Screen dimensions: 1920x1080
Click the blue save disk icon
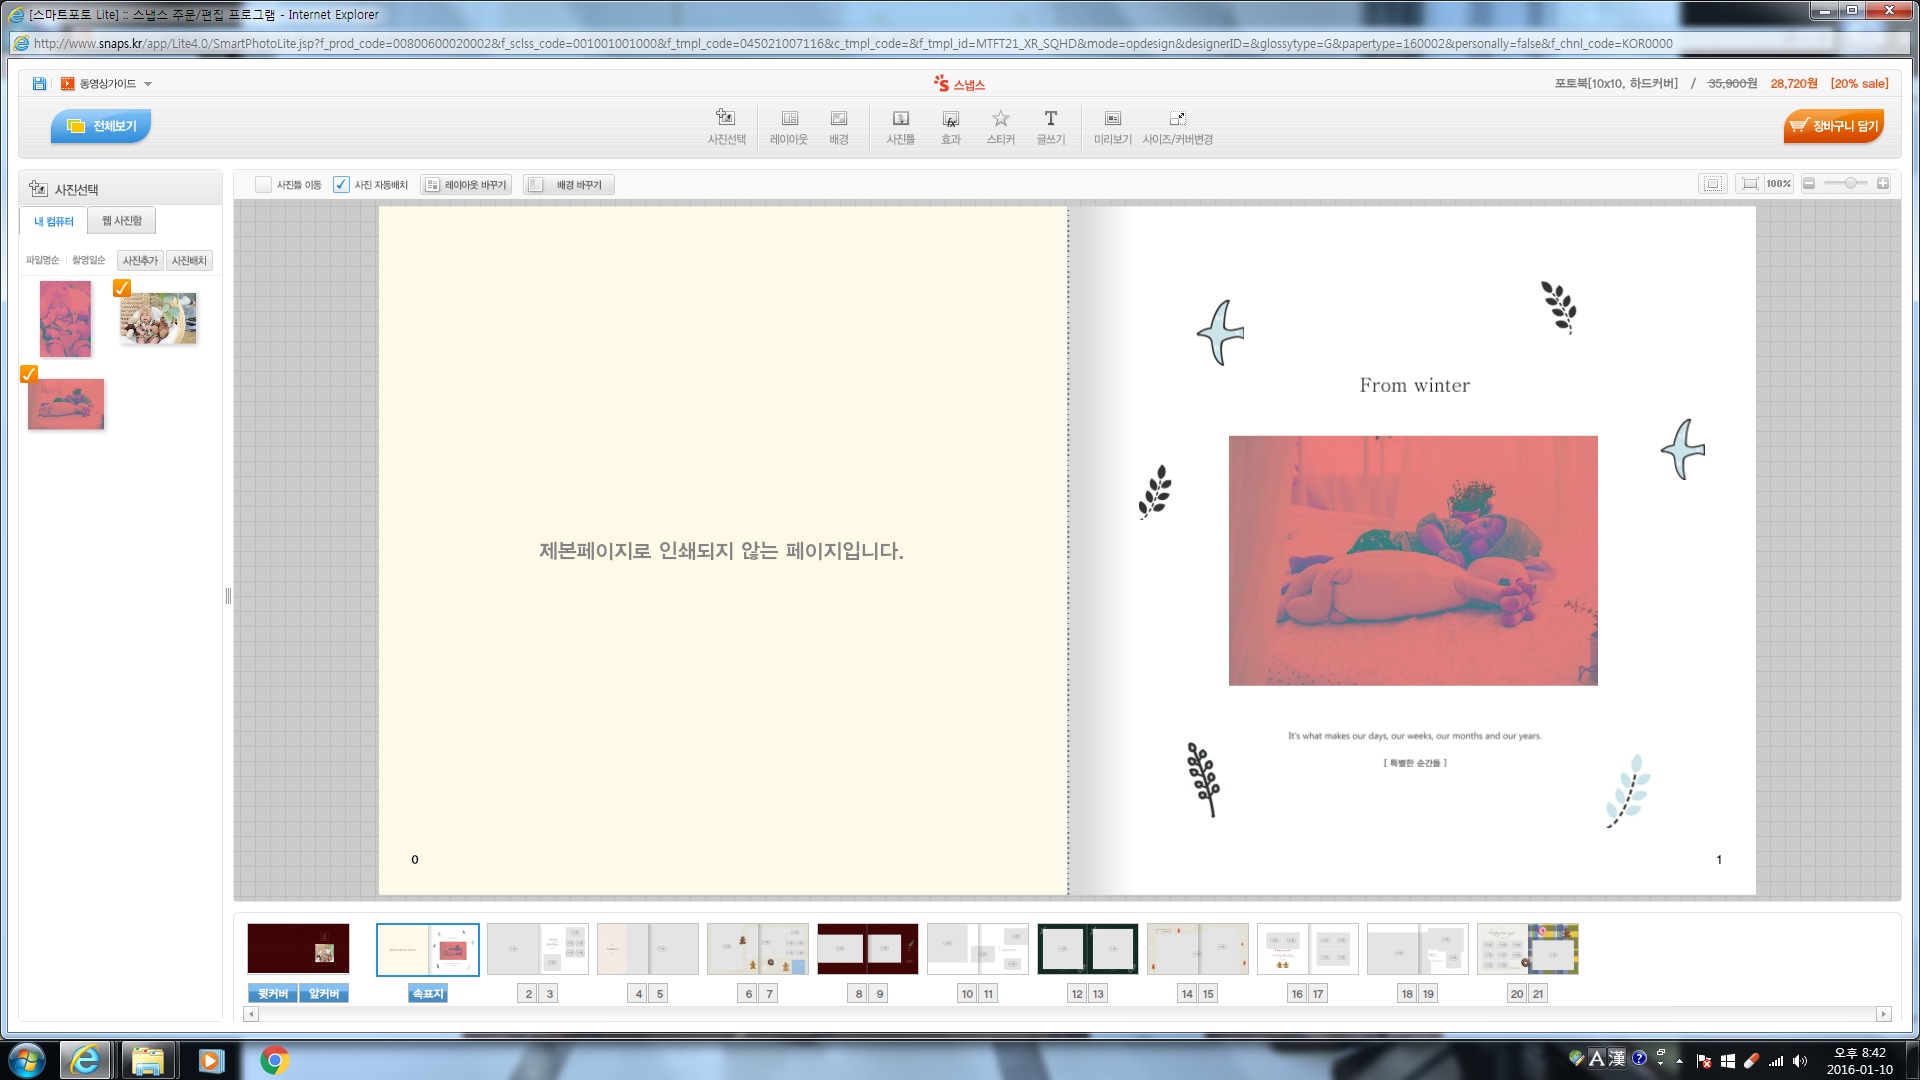tap(39, 84)
